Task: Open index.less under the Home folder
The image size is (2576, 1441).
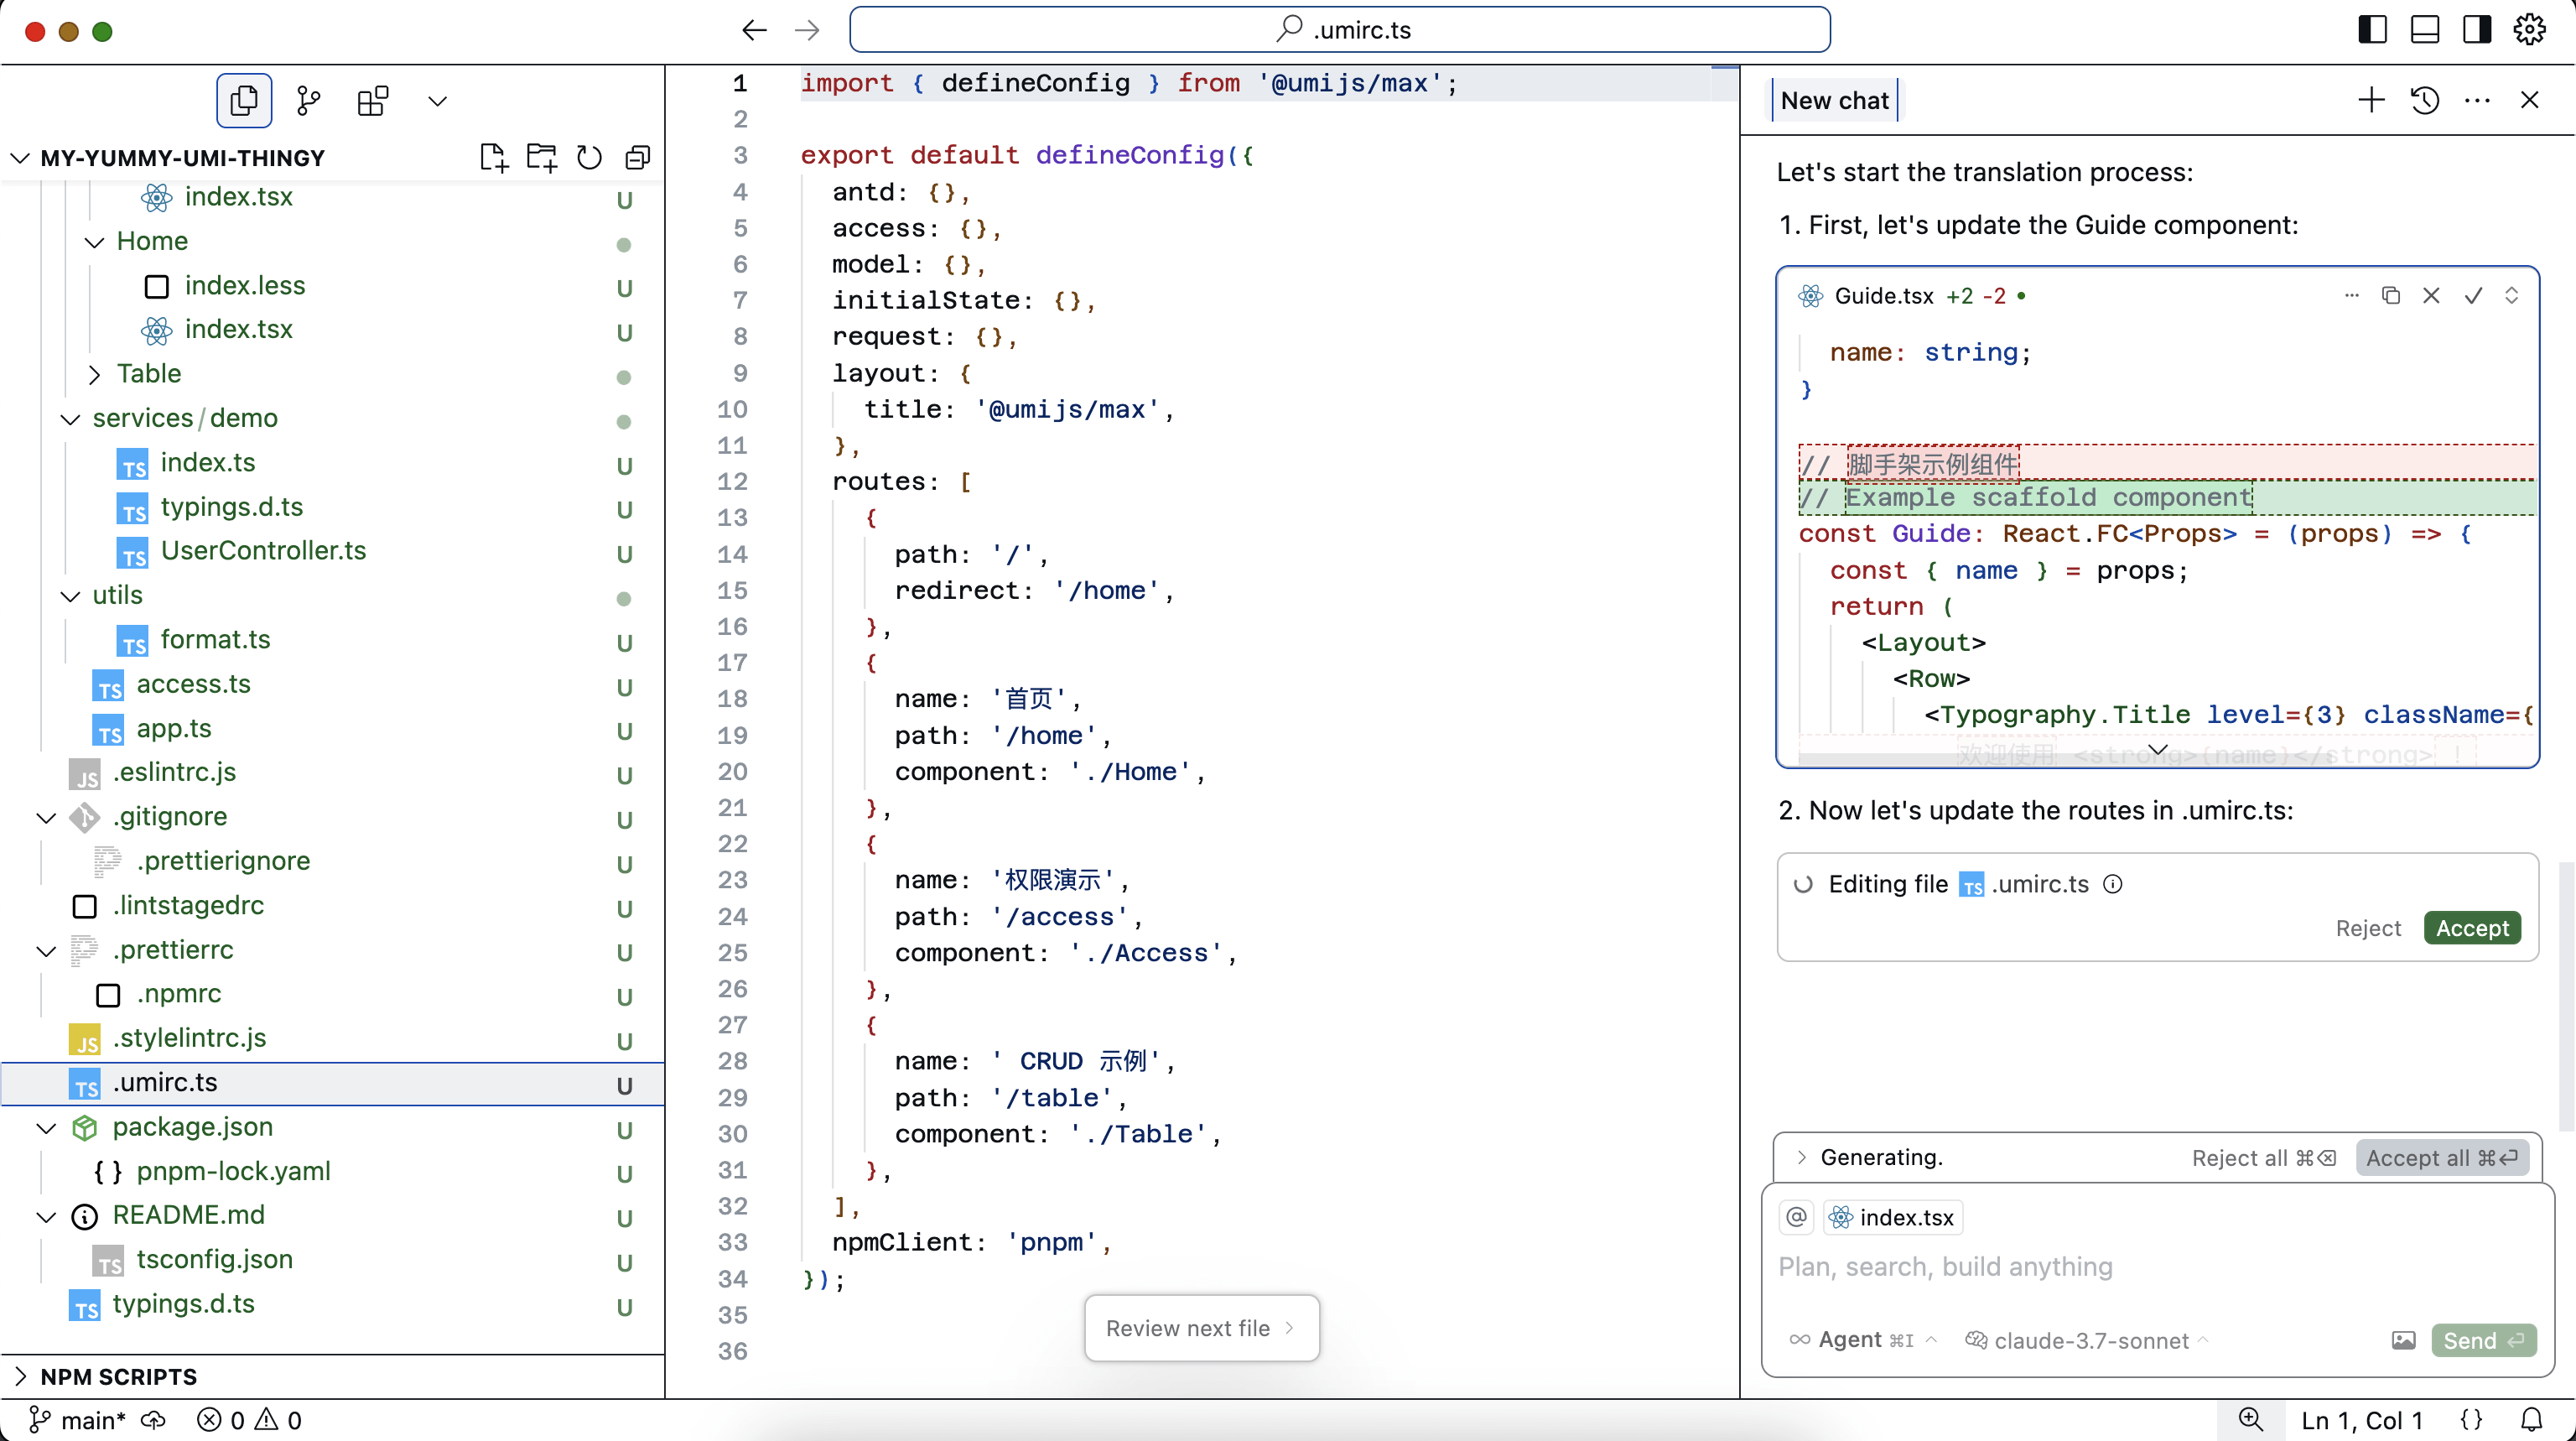Action: [x=244, y=286]
